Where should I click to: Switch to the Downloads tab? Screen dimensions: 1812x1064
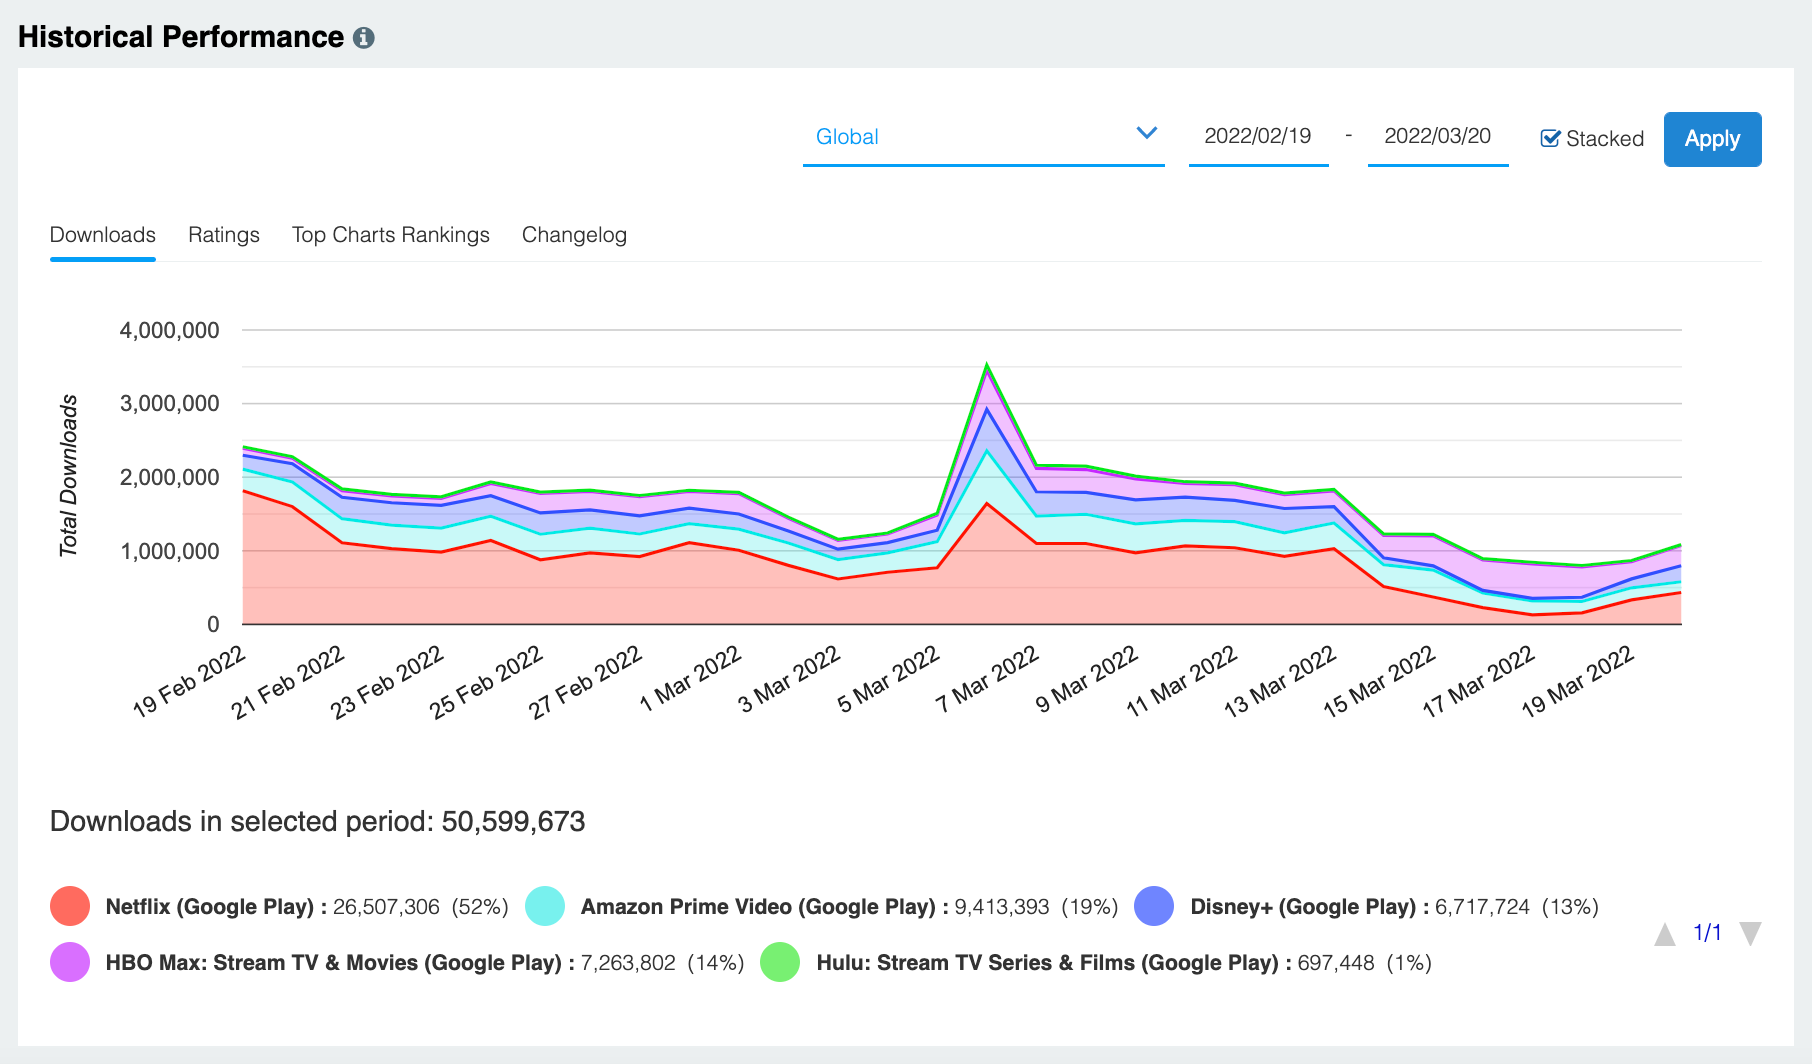[103, 235]
